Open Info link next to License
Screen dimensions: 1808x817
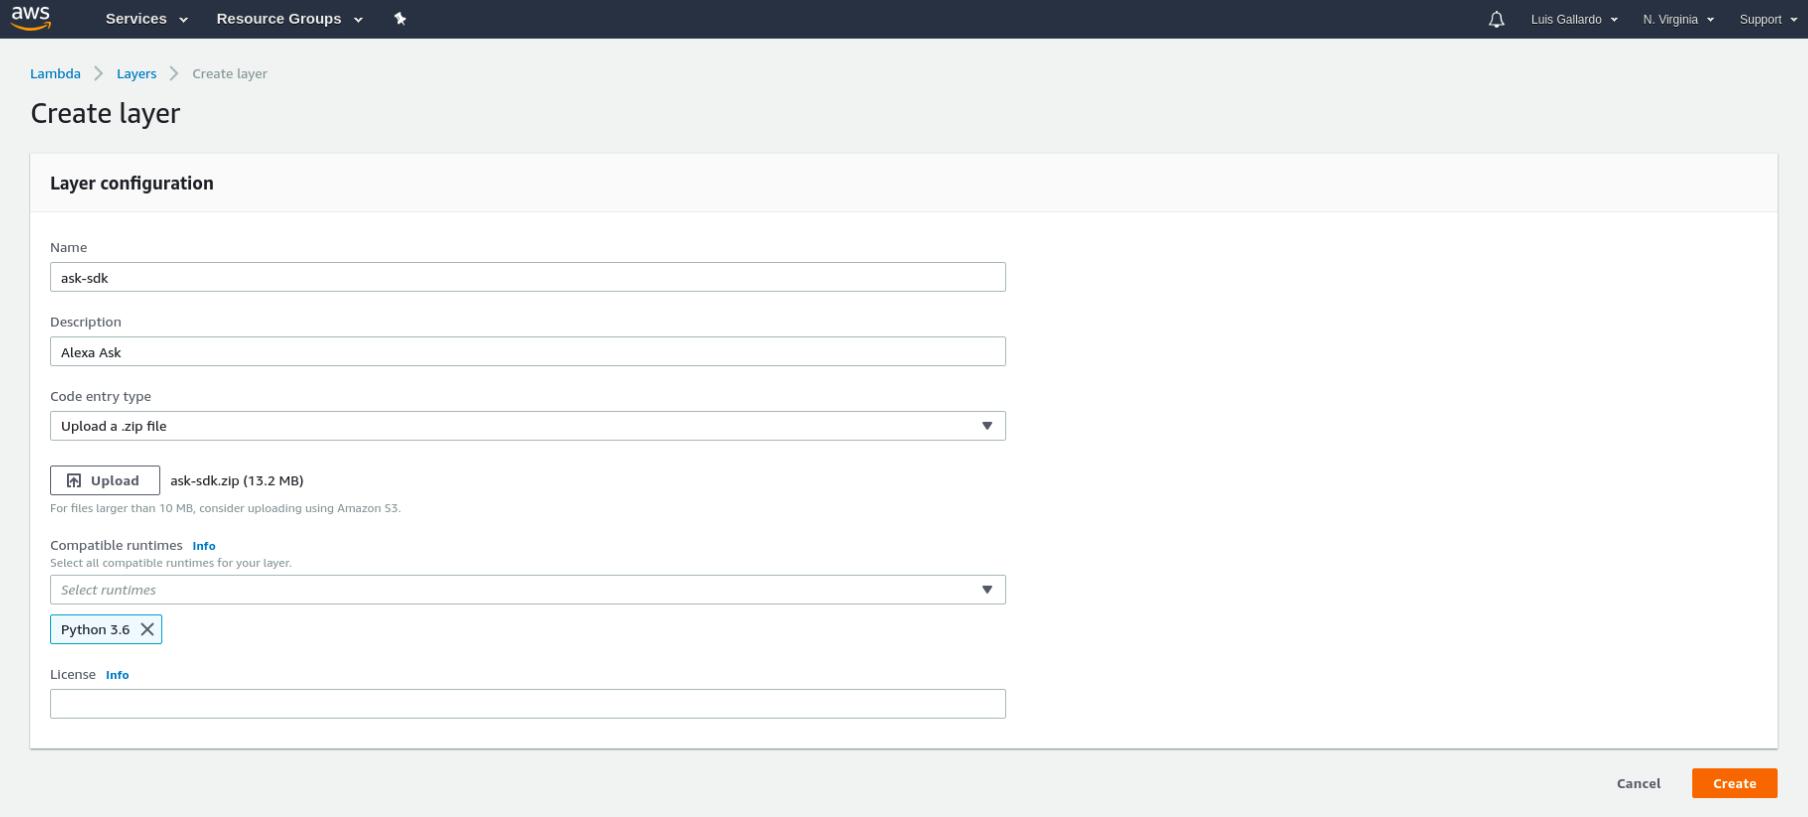pos(117,675)
